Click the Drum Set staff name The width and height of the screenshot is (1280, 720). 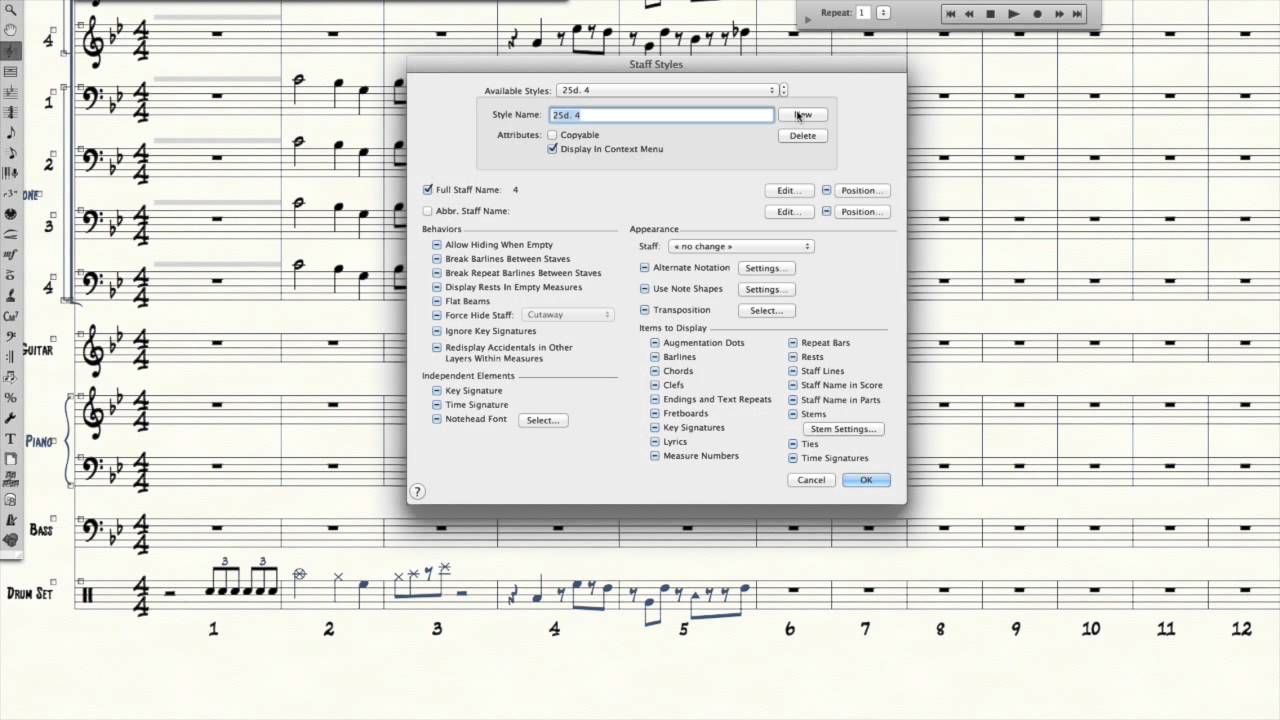[30, 594]
